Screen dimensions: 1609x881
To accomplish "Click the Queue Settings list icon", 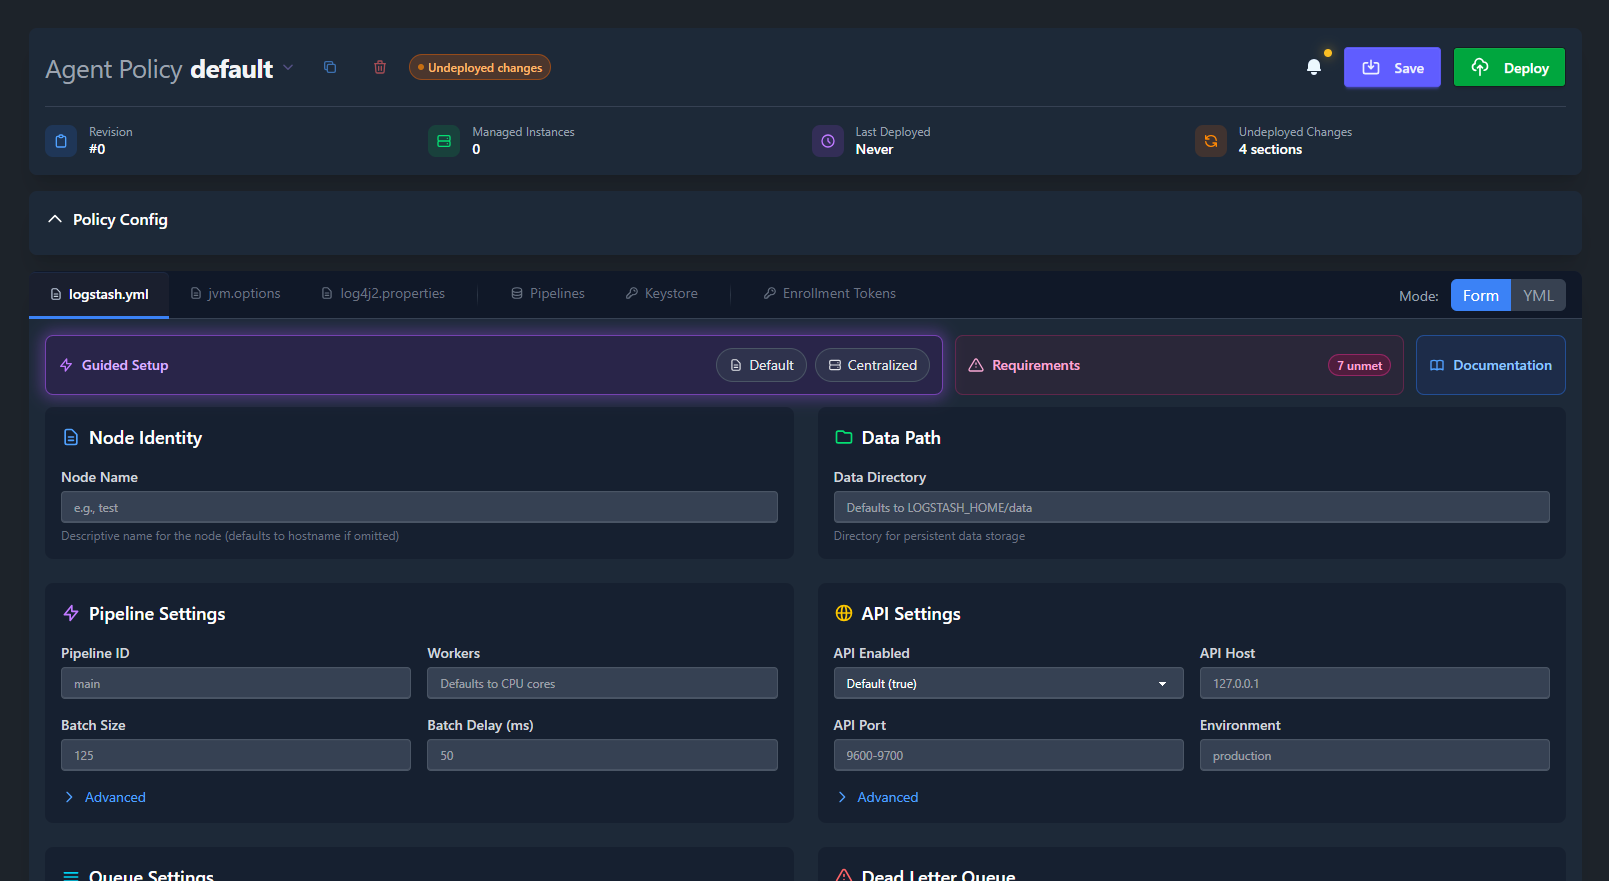I will tap(71, 876).
